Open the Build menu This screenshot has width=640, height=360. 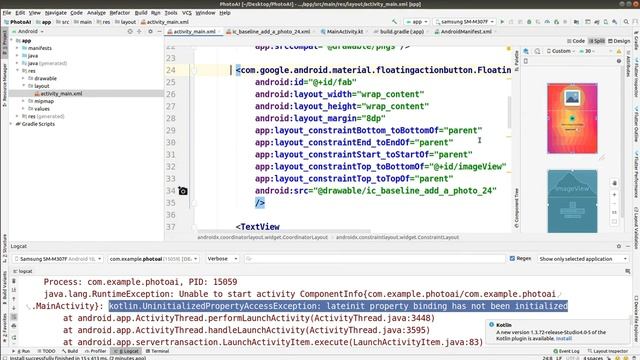[141, 13]
